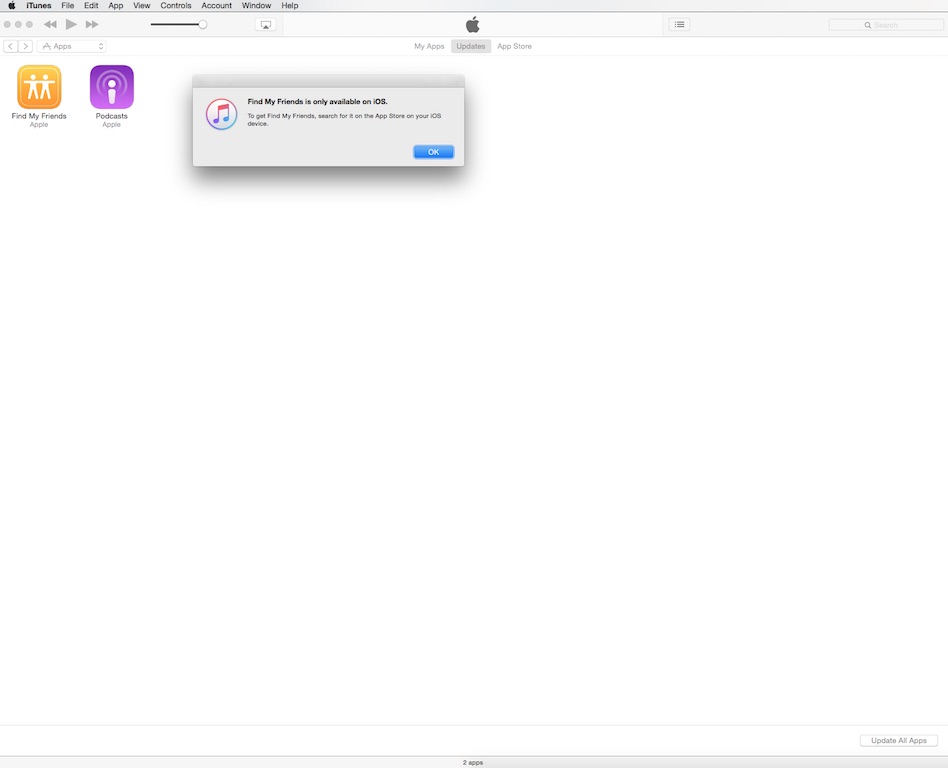The height and width of the screenshot is (768, 948).
Task: Click the rewind playback button
Action: (x=50, y=24)
